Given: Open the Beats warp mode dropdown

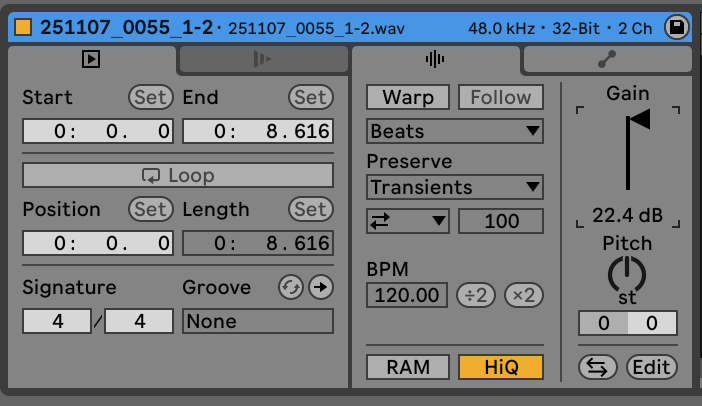Looking at the screenshot, I should [454, 131].
